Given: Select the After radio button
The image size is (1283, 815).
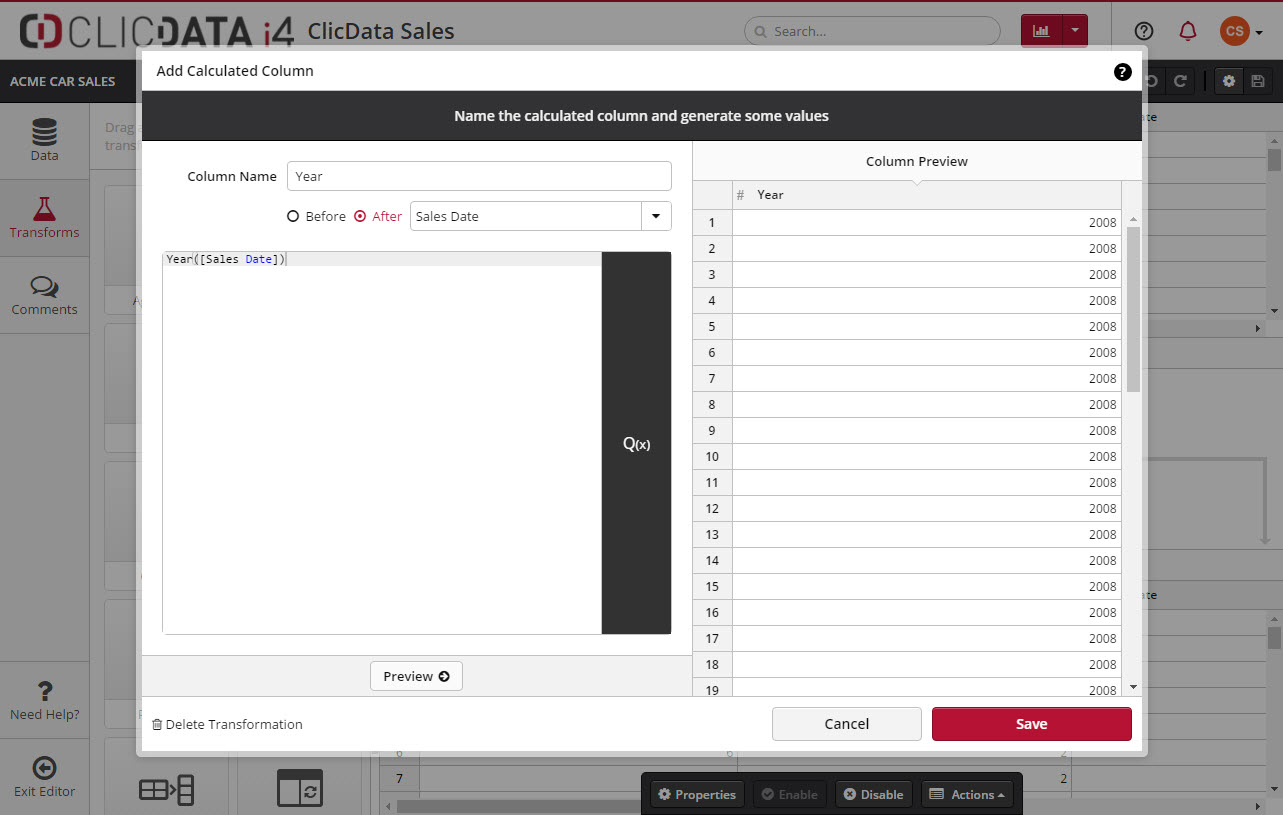Looking at the screenshot, I should point(360,216).
